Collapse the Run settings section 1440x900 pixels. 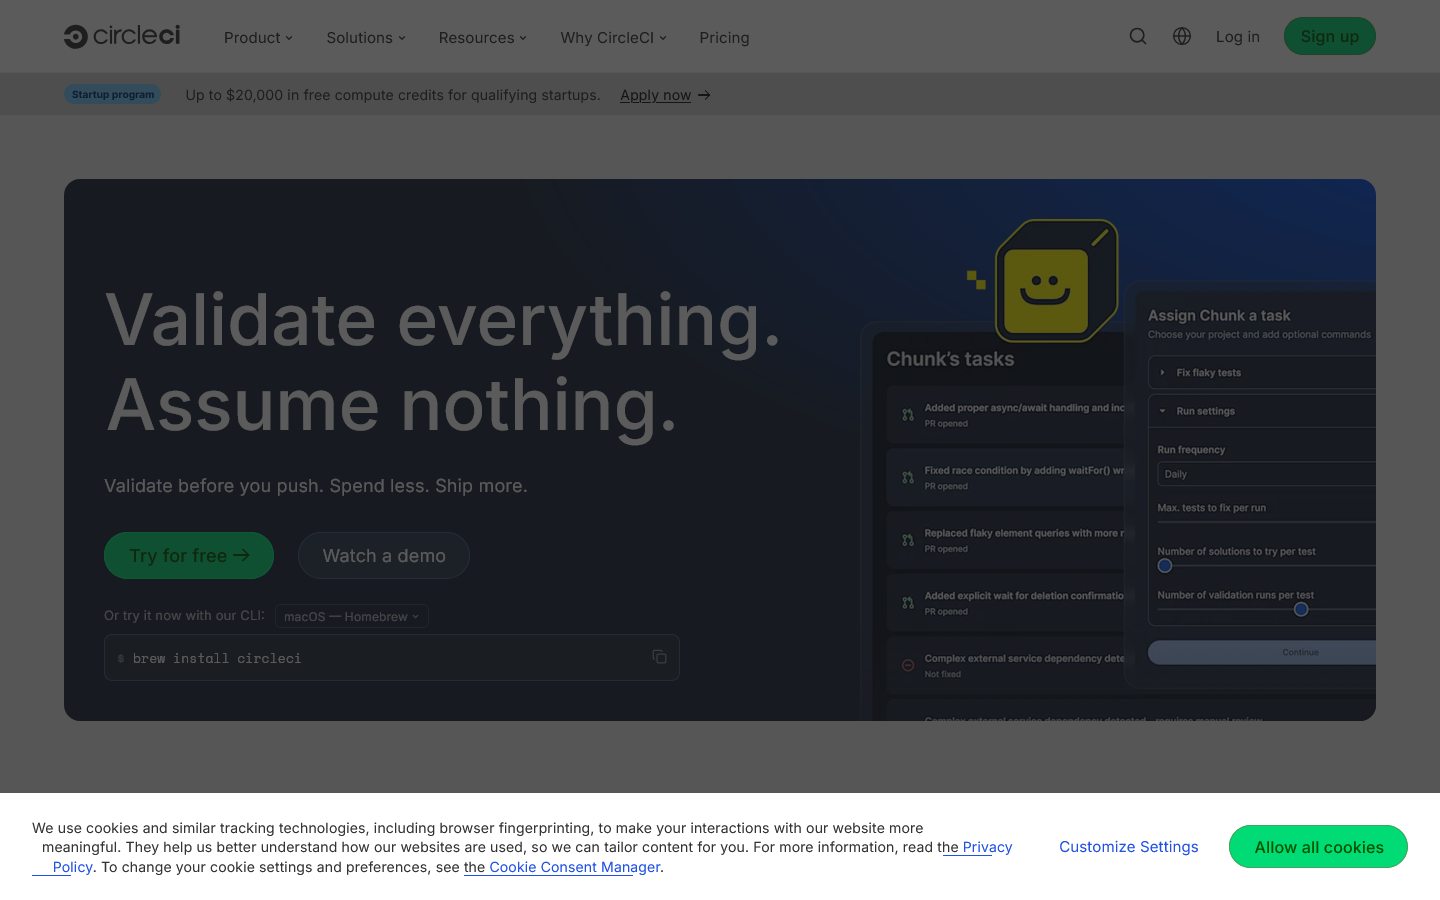[x=1262, y=411]
